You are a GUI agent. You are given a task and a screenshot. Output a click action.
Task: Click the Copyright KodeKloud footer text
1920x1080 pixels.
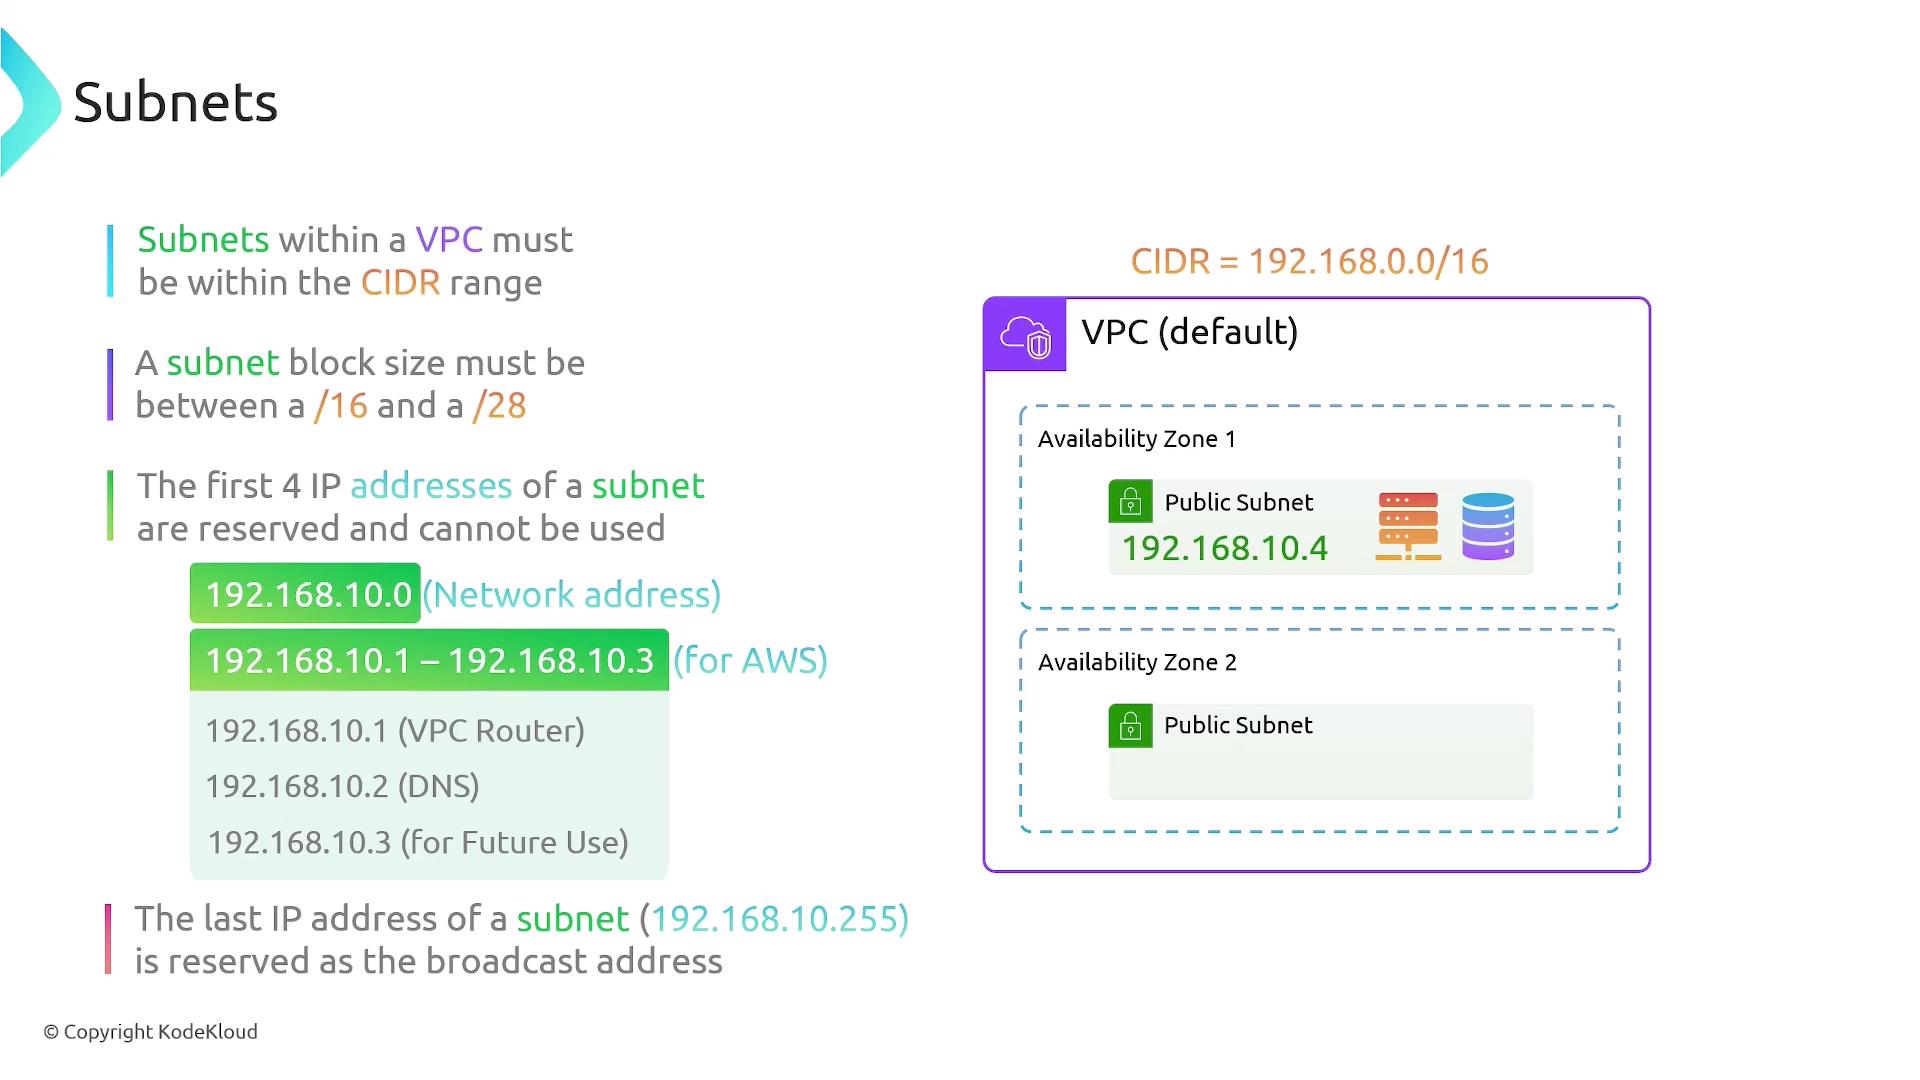click(151, 1032)
